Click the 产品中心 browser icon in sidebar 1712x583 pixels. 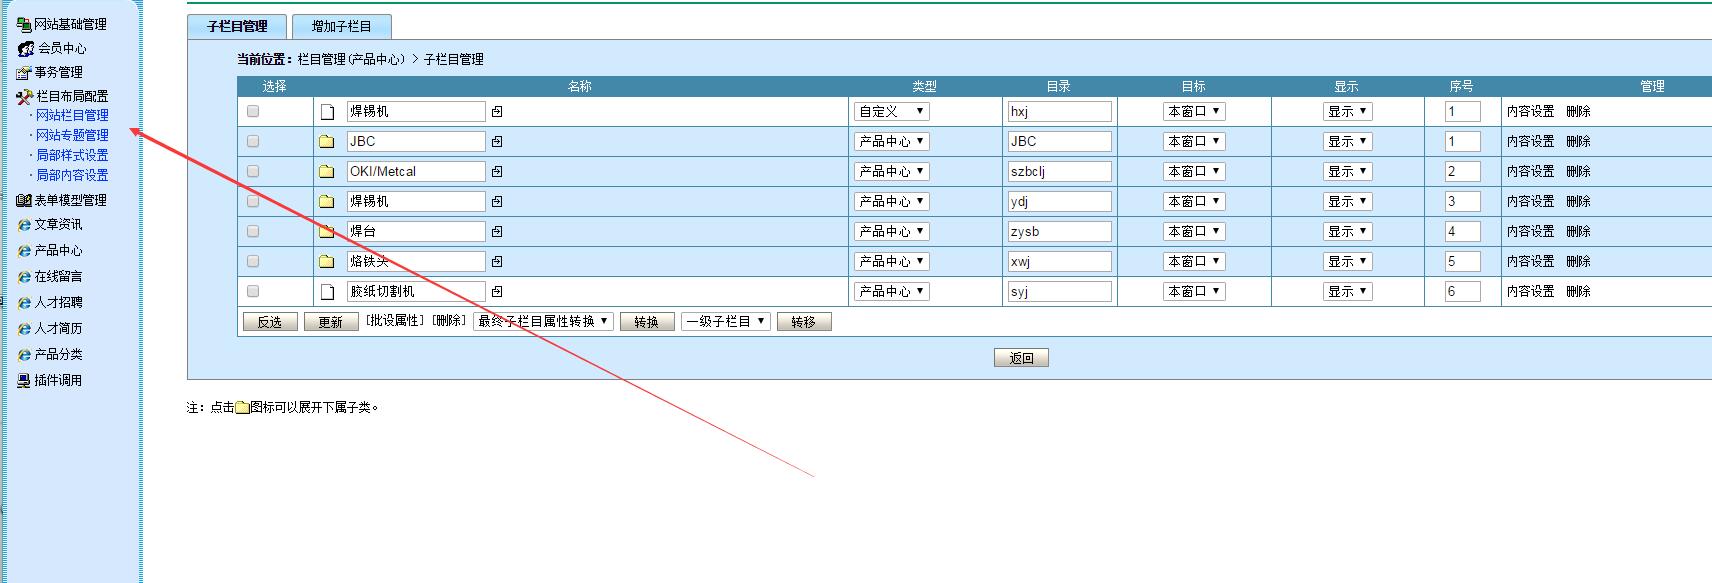24,250
